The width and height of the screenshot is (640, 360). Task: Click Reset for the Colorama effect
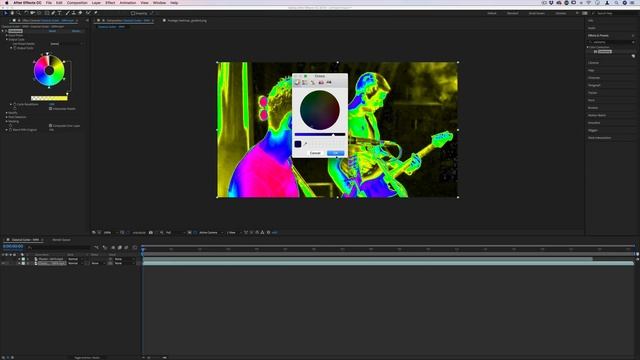pyautogui.click(x=52, y=31)
